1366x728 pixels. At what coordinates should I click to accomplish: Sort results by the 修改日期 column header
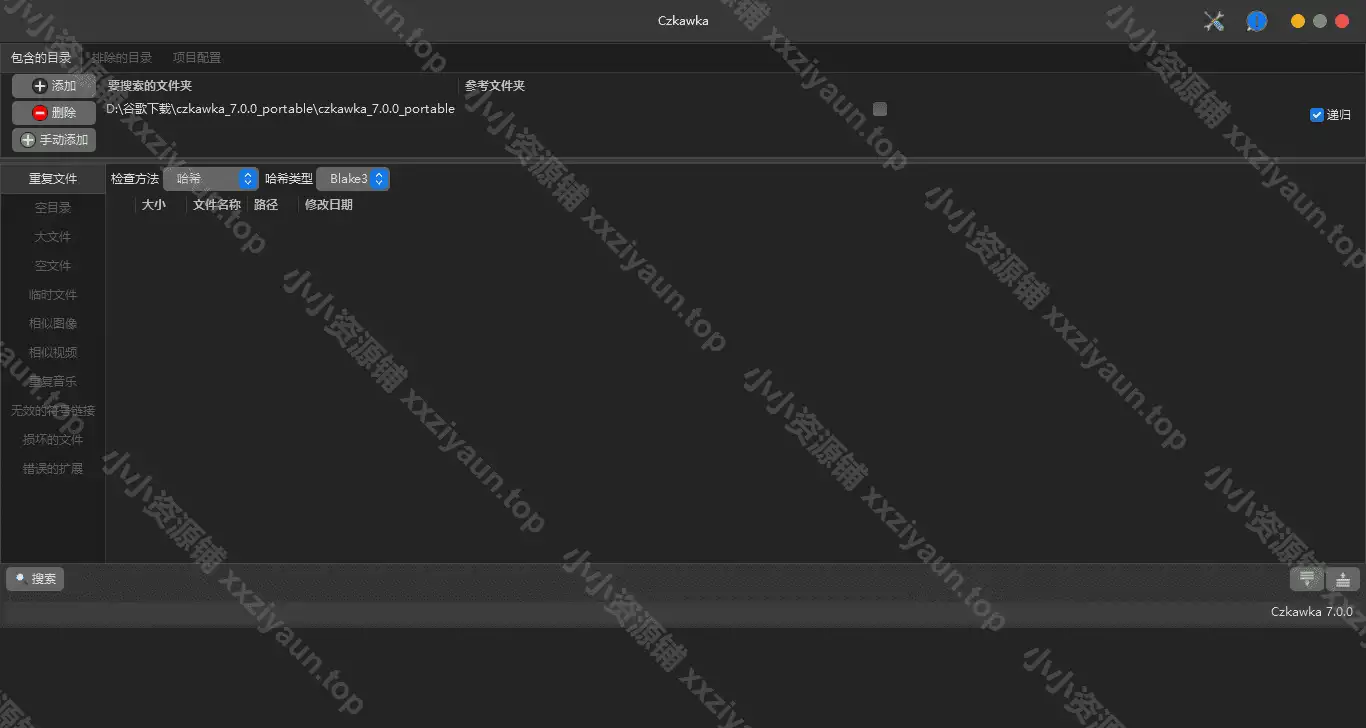point(329,205)
